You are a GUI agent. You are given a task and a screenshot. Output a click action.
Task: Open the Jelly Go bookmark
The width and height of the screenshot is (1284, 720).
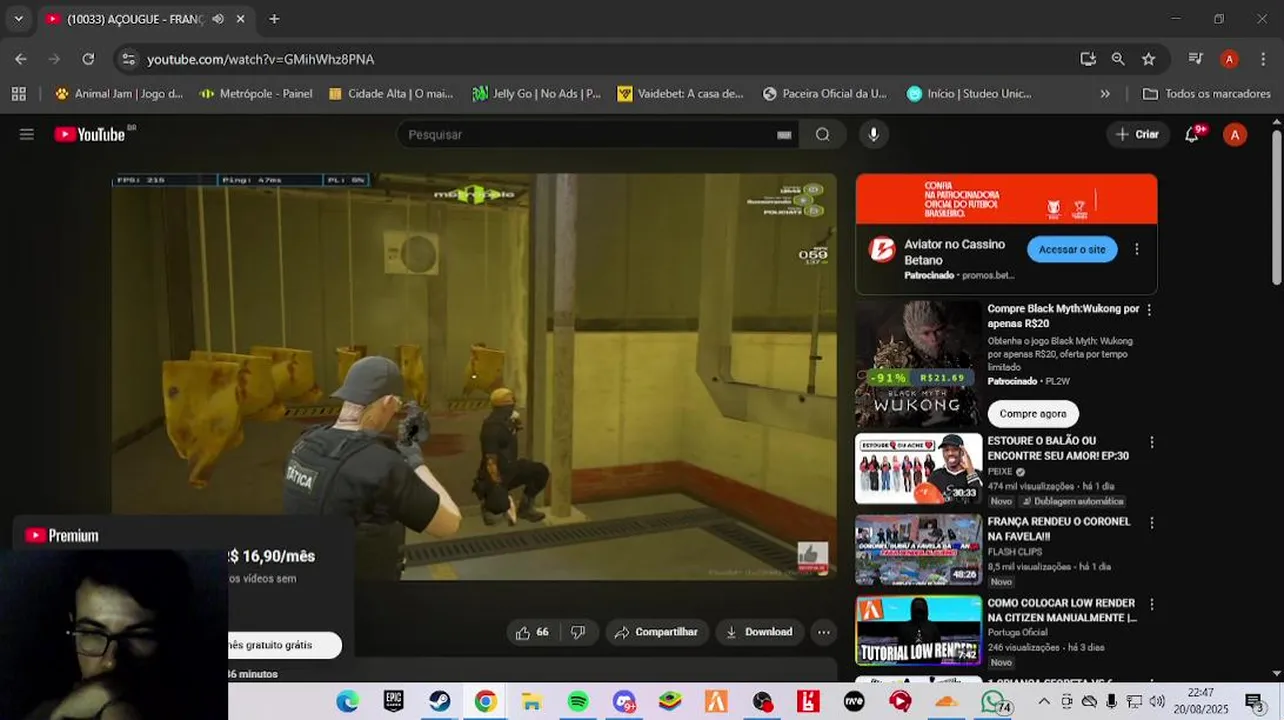tap(537, 94)
